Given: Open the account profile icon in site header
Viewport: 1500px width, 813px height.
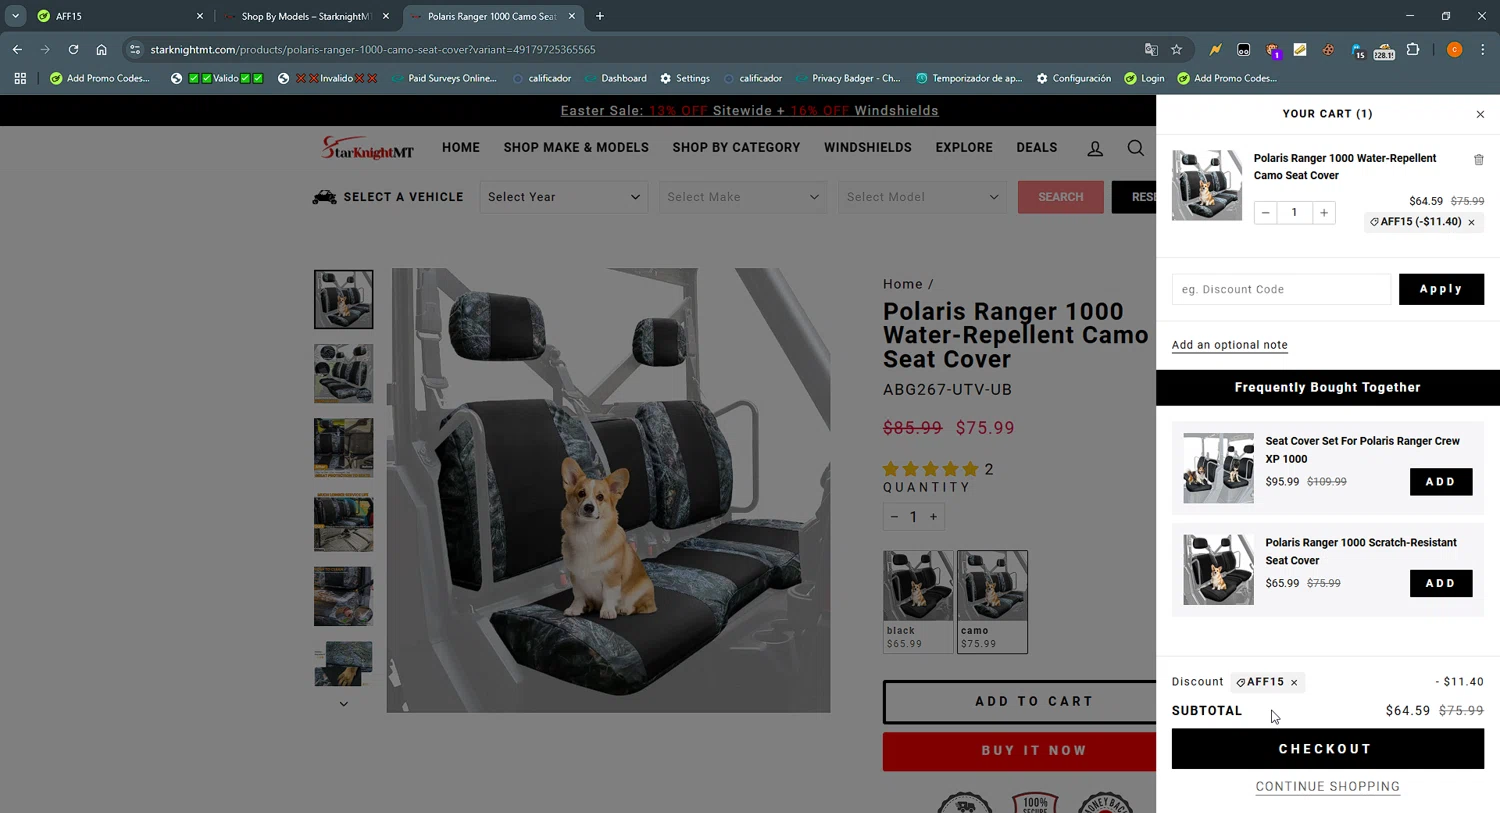Looking at the screenshot, I should pos(1095,148).
